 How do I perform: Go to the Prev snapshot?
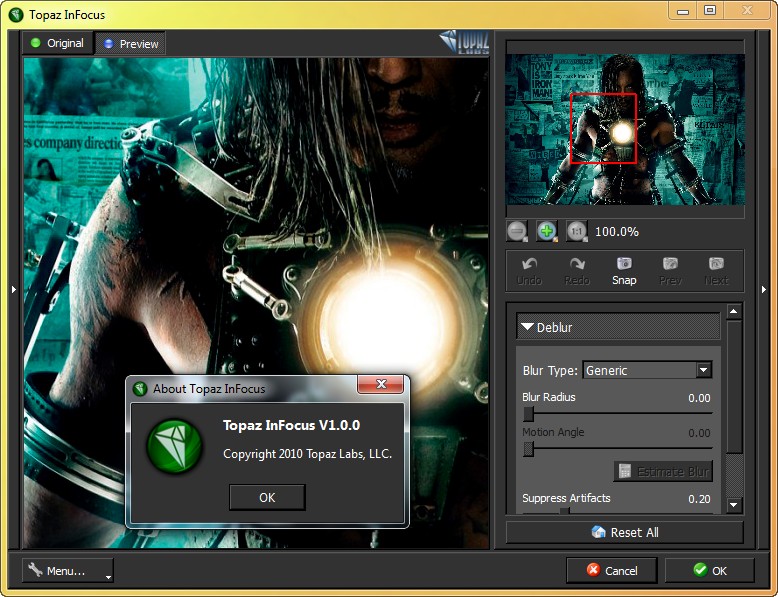(670, 271)
